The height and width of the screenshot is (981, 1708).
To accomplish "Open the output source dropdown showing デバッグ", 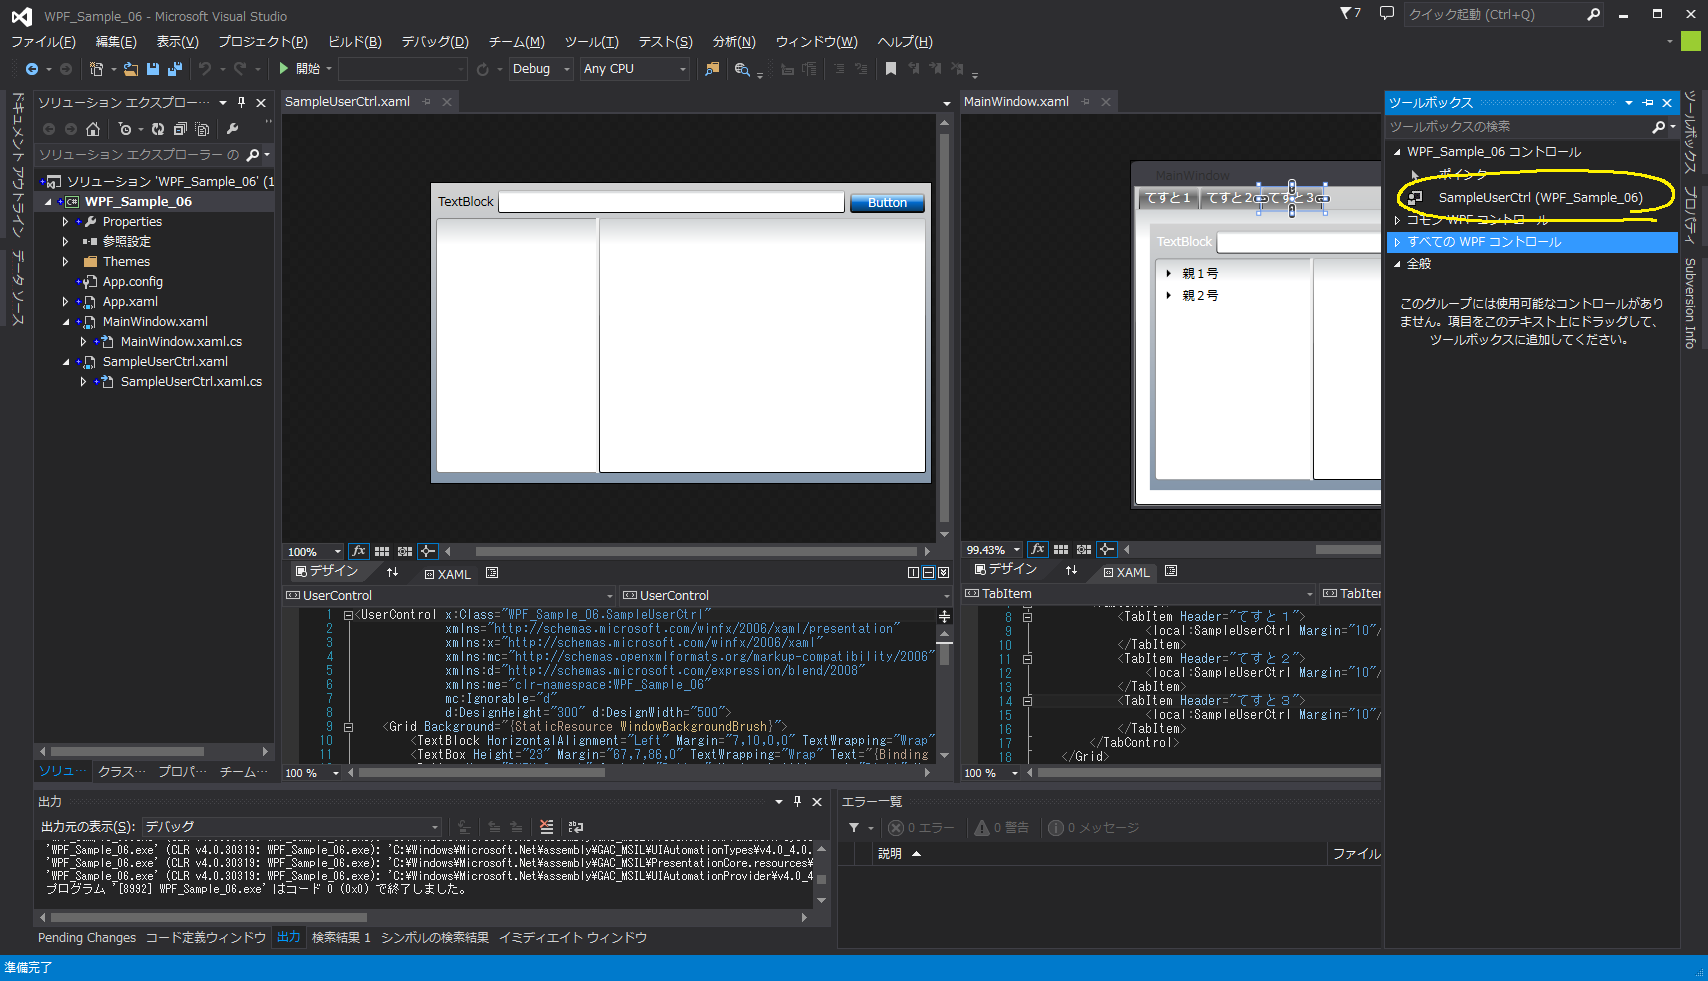I will 291,827.
